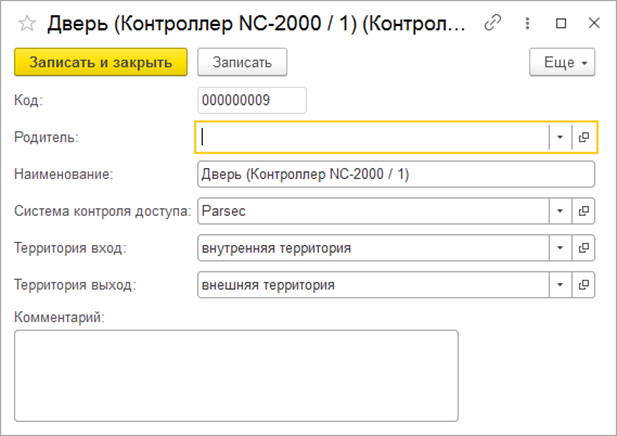The image size is (617, 436).
Task: Add this door to favorites with the star
Action: 27,23
